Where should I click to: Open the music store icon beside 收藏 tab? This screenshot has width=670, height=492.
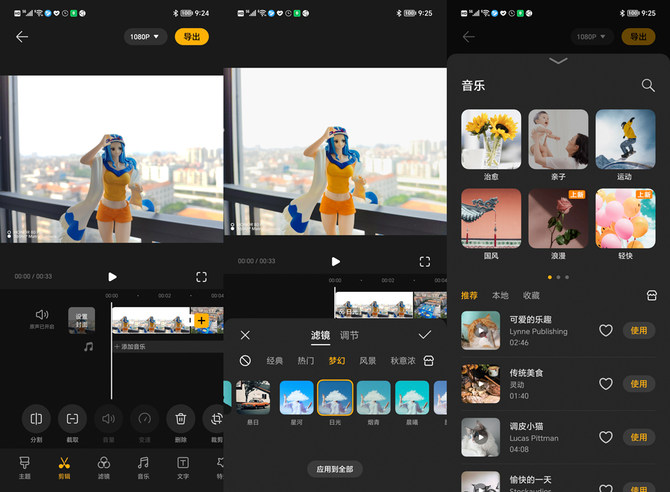pyautogui.click(x=652, y=295)
